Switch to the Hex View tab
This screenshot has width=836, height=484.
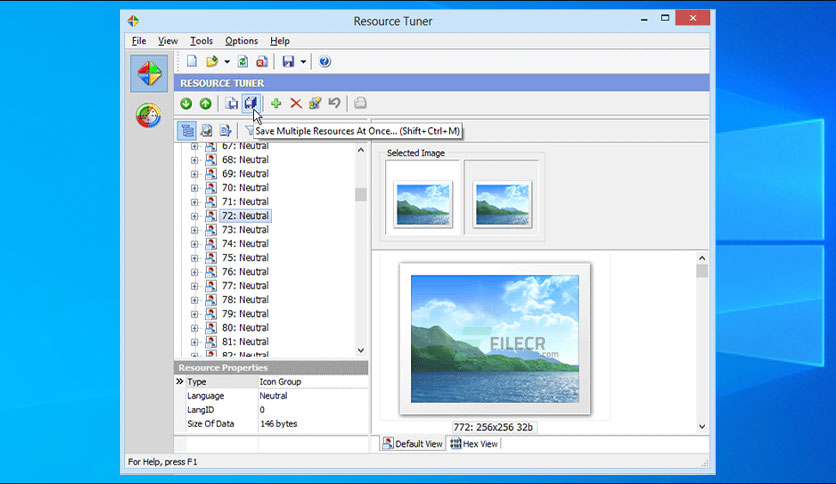pyautogui.click(x=473, y=443)
